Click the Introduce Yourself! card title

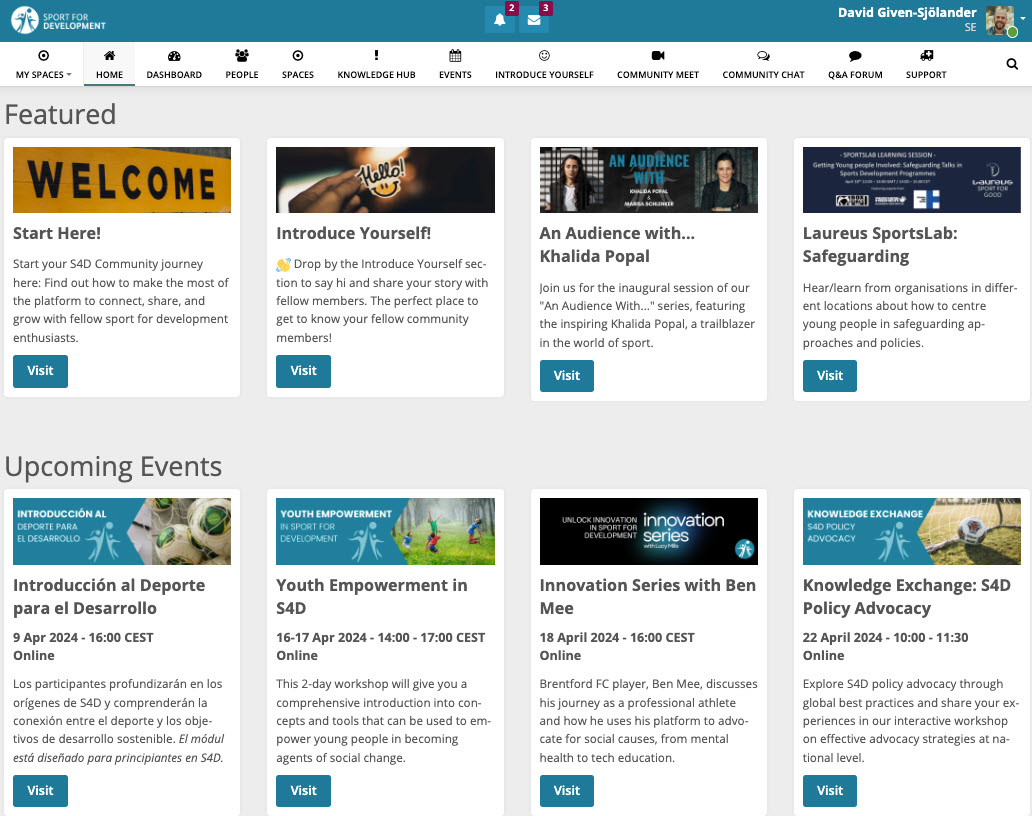click(x=353, y=233)
